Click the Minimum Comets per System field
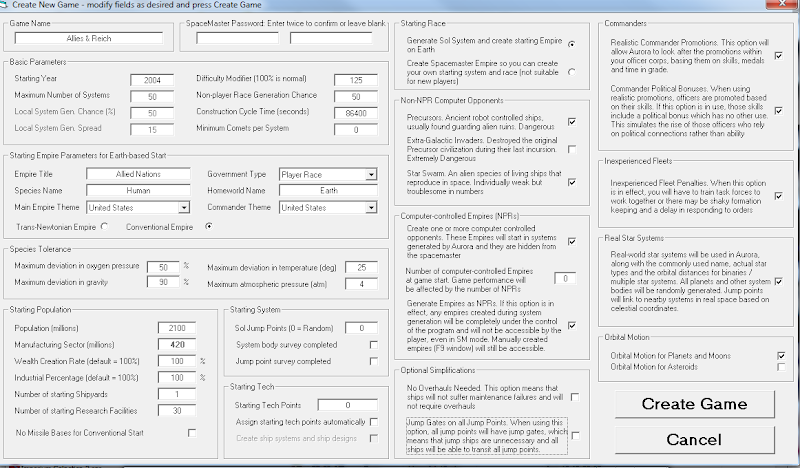Image resolution: width=800 pixels, height=468 pixels. [x=356, y=130]
